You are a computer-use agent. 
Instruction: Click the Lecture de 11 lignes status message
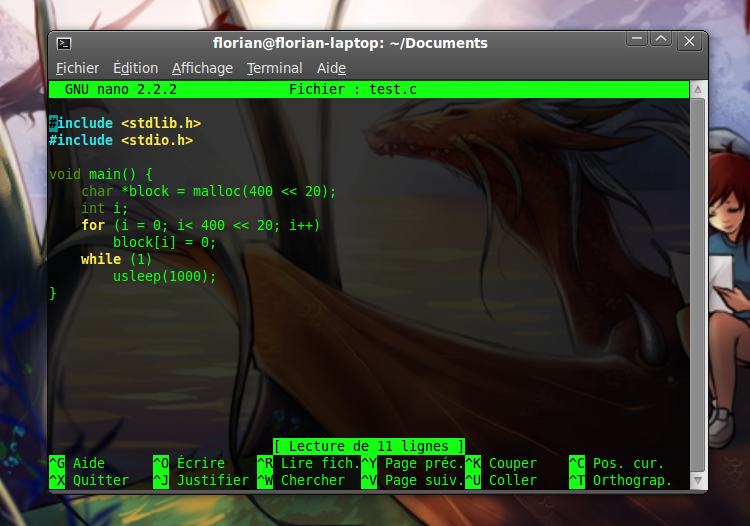pos(369,446)
